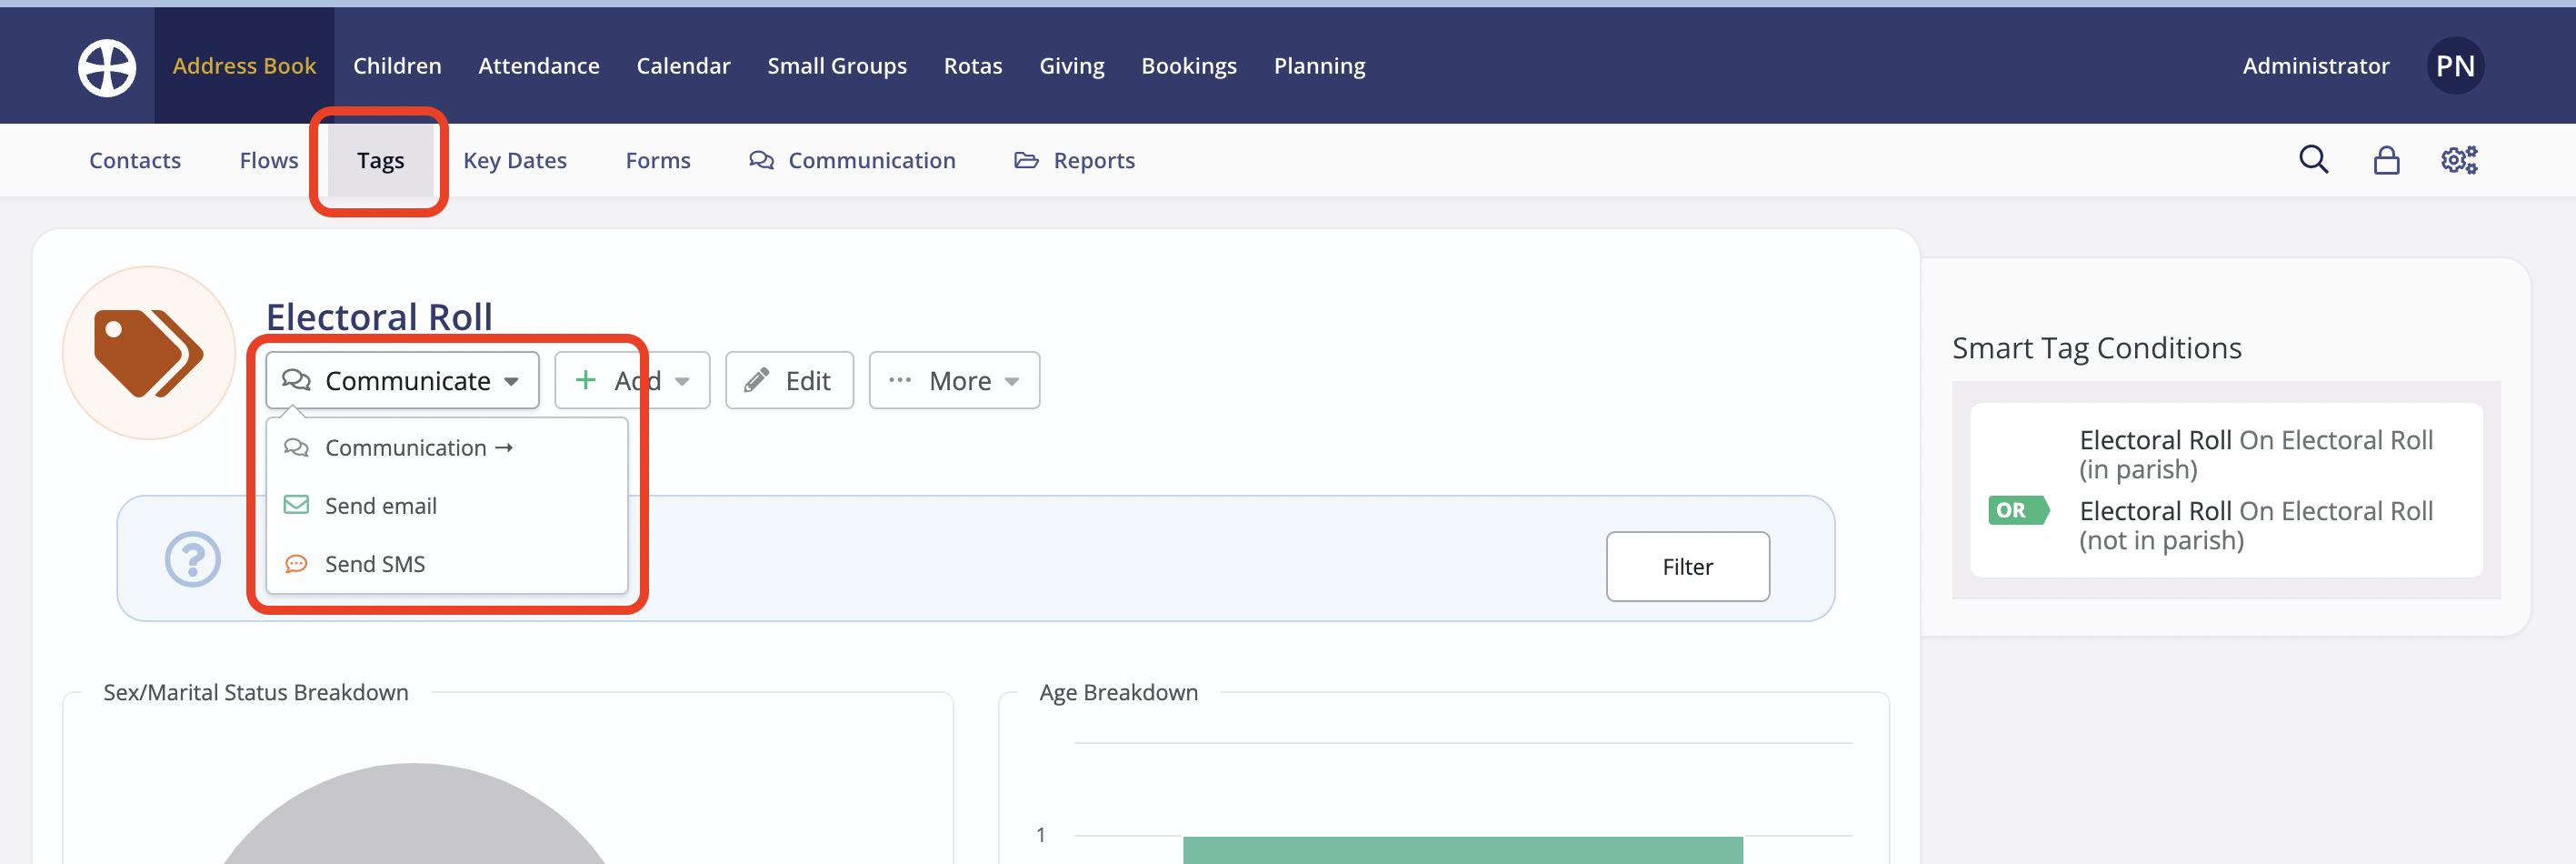Viewport: 2576px width, 864px height.
Task: Open the Reports section
Action: 1074,161
